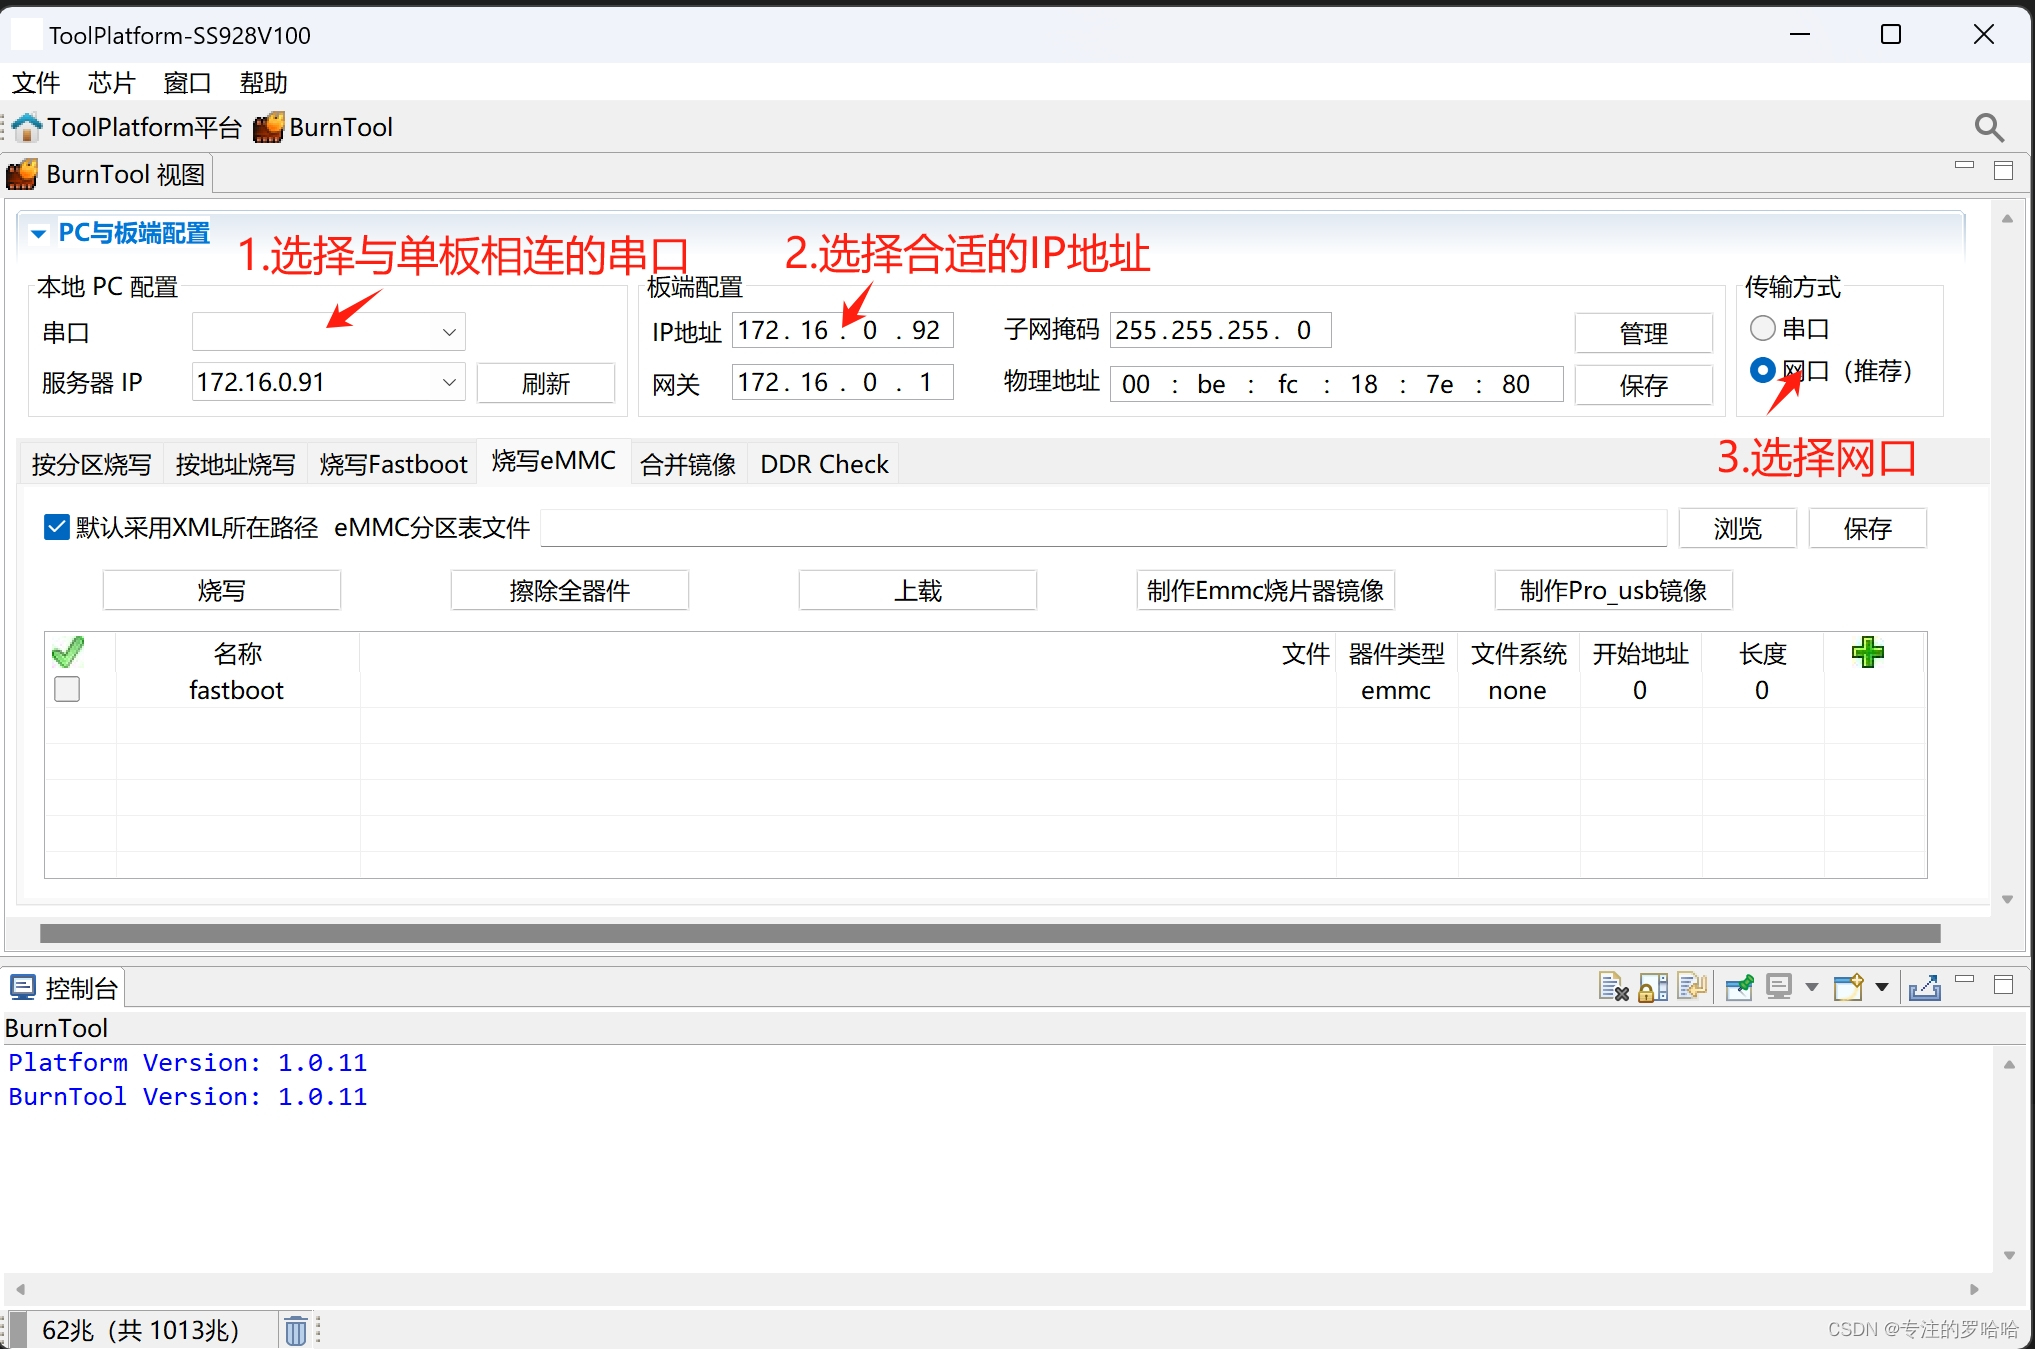Viewport: 2035px width, 1349px height.
Task: Click the 62兆 (共 1013兆) heap status
Action: 141,1330
